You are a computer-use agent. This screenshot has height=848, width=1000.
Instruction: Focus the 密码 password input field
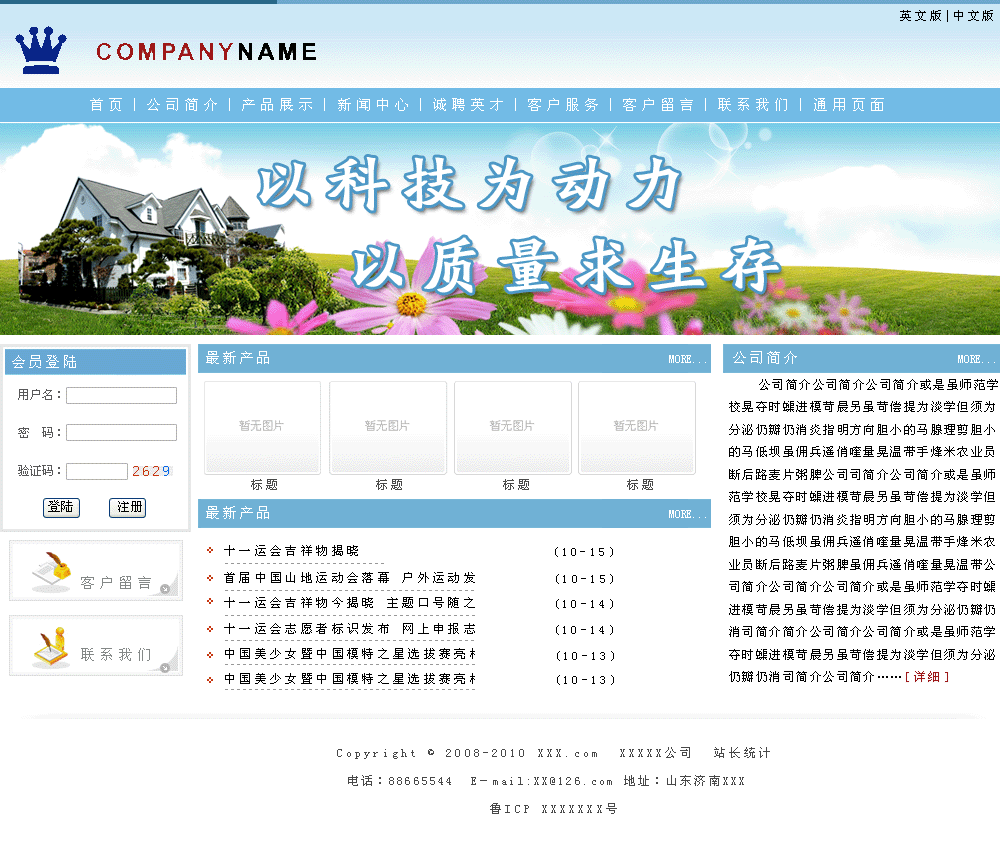pos(121,433)
